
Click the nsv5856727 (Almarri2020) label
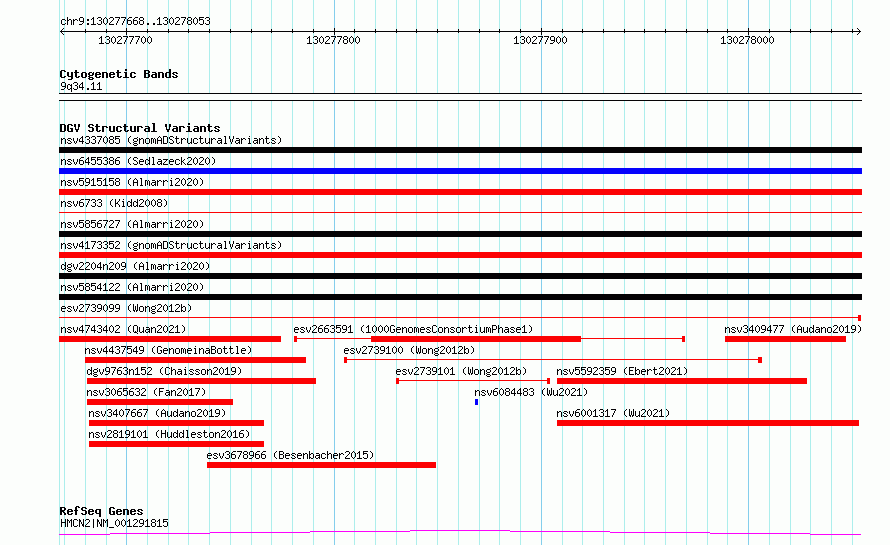(x=132, y=224)
